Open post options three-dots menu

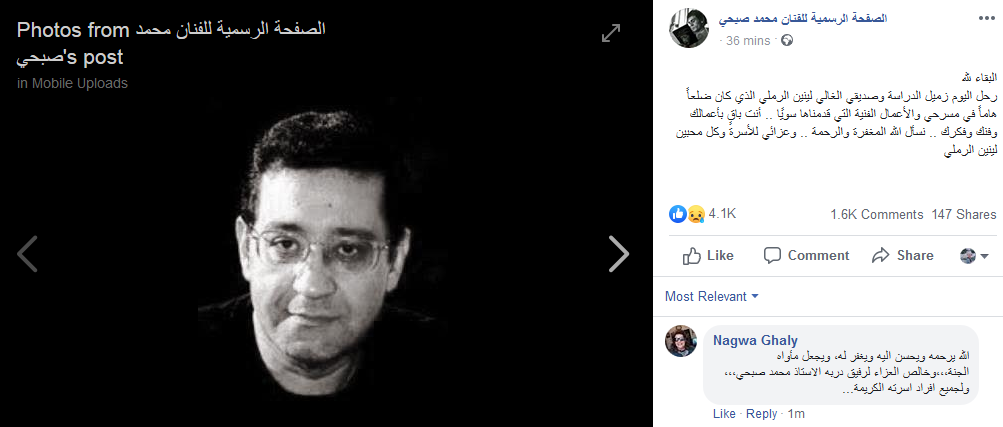pyautogui.click(x=987, y=19)
